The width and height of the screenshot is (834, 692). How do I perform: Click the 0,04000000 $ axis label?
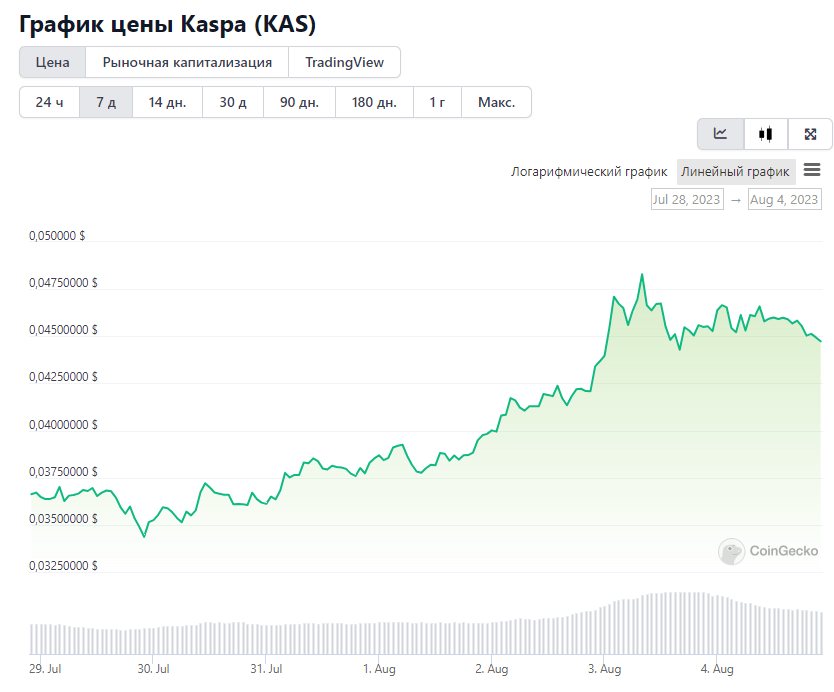(63, 424)
